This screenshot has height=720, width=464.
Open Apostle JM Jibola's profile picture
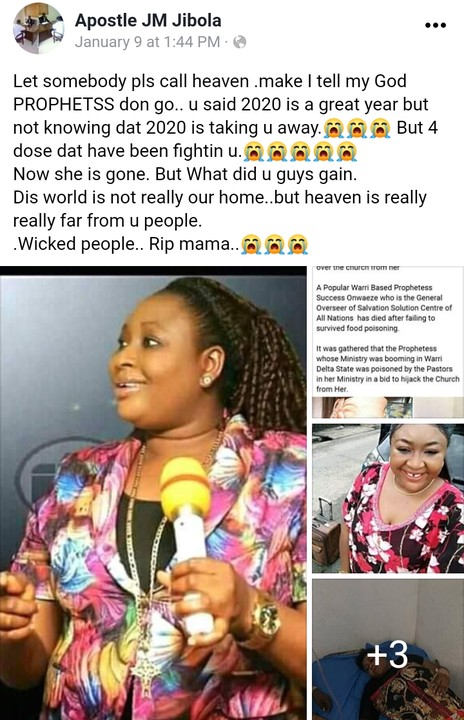[39, 28]
